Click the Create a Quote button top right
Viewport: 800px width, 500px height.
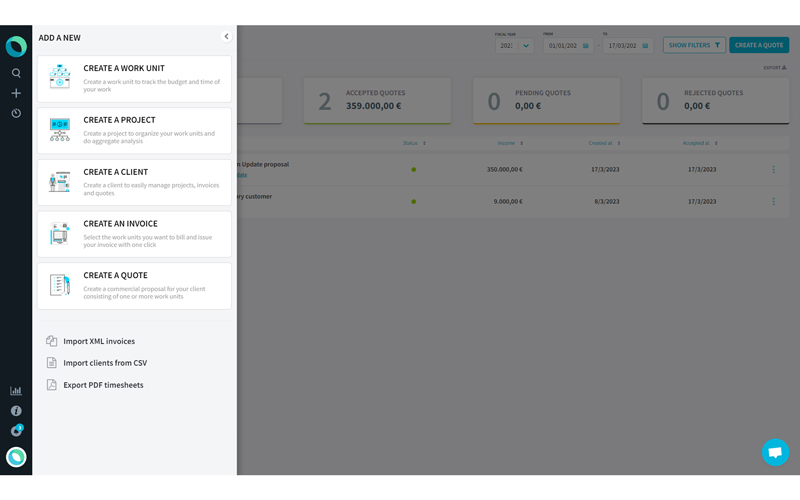[x=759, y=45]
